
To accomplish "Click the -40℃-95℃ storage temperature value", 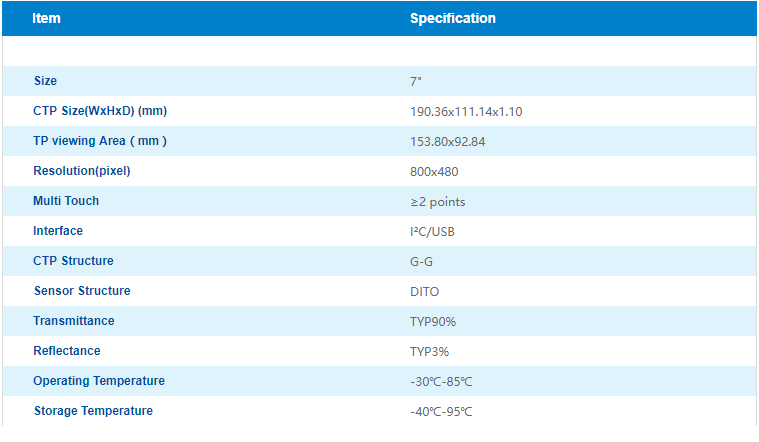I will [441, 412].
